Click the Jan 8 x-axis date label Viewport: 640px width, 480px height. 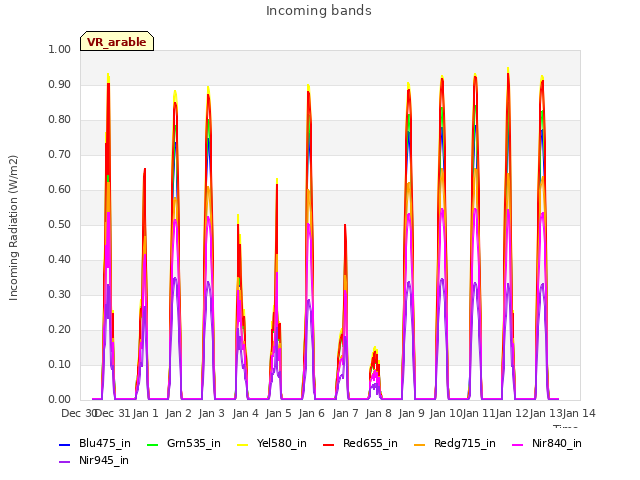[379, 413]
